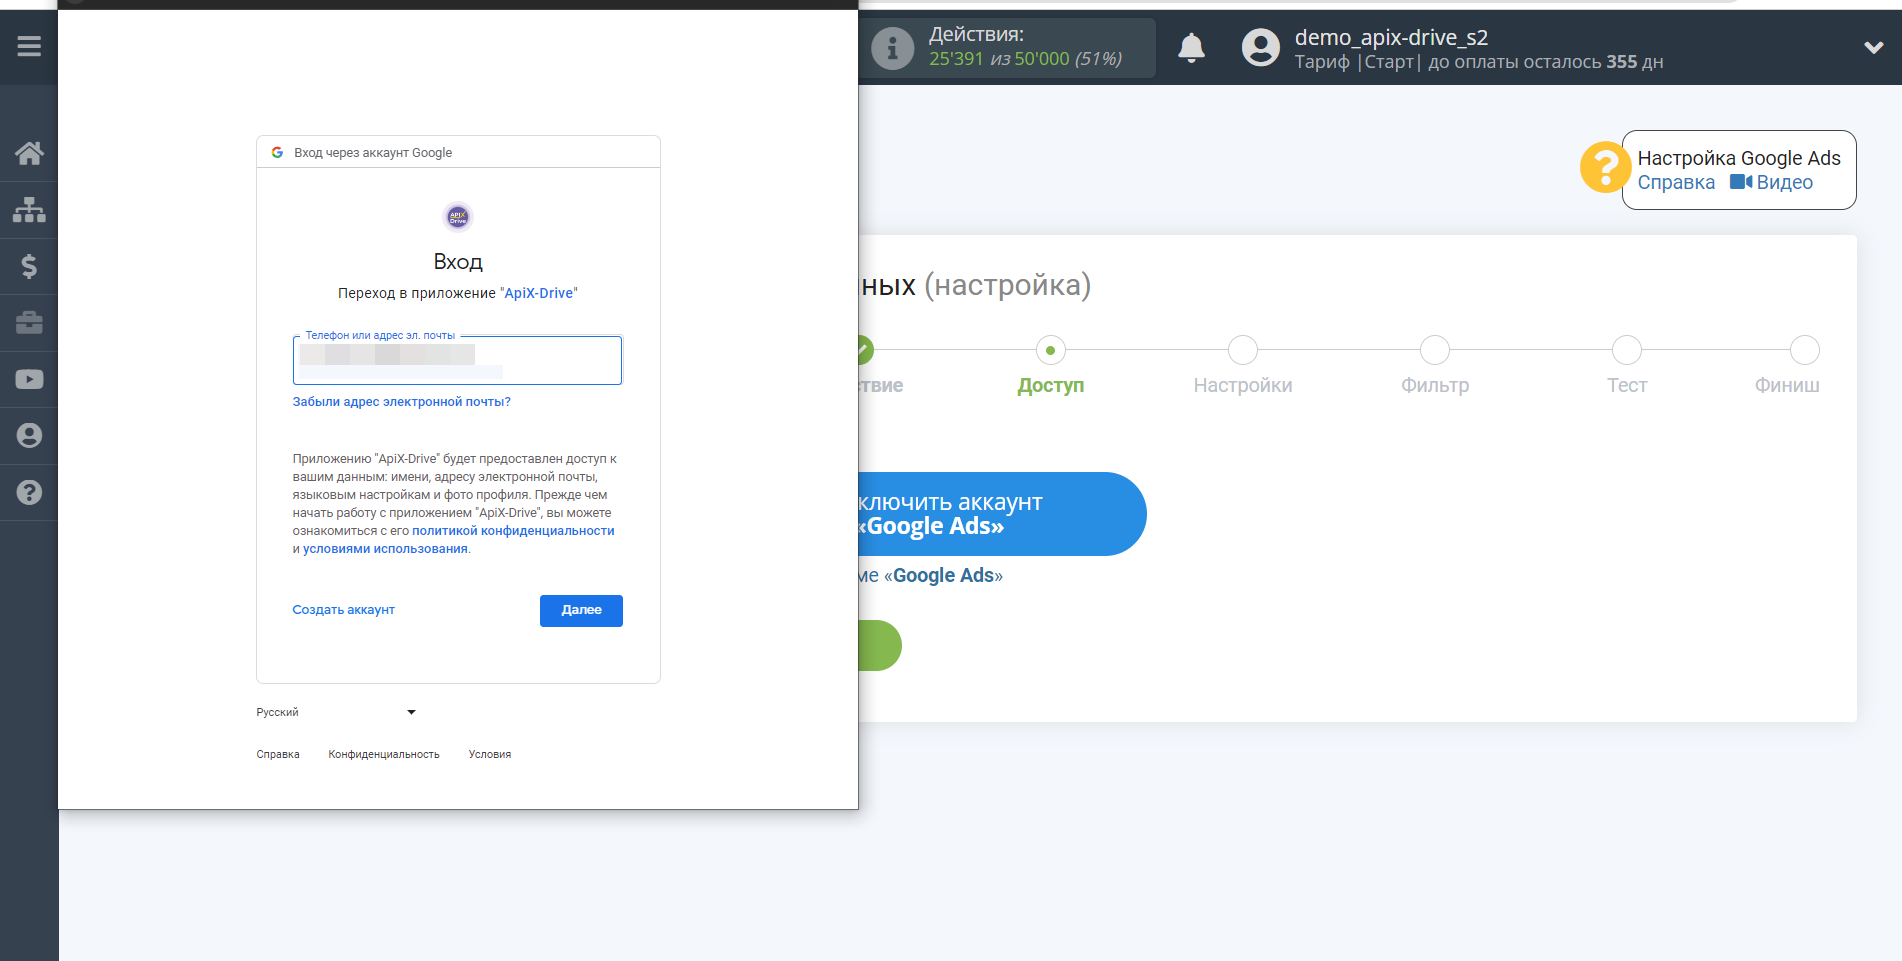Click the actions counter 25'391 из 50'000
Image resolution: width=1902 pixels, height=961 pixels.
coord(1026,59)
